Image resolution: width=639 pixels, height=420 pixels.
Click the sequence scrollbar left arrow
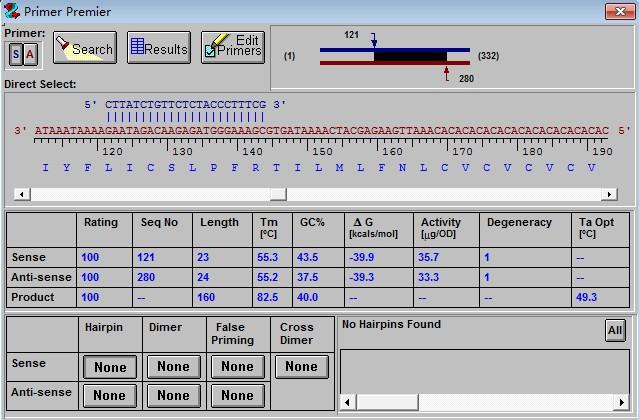click(x=22, y=194)
